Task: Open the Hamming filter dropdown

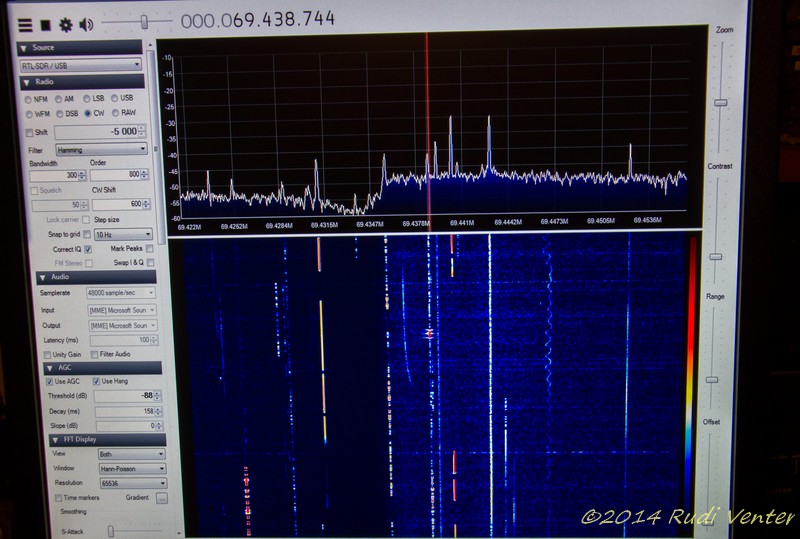Action: click(102, 150)
